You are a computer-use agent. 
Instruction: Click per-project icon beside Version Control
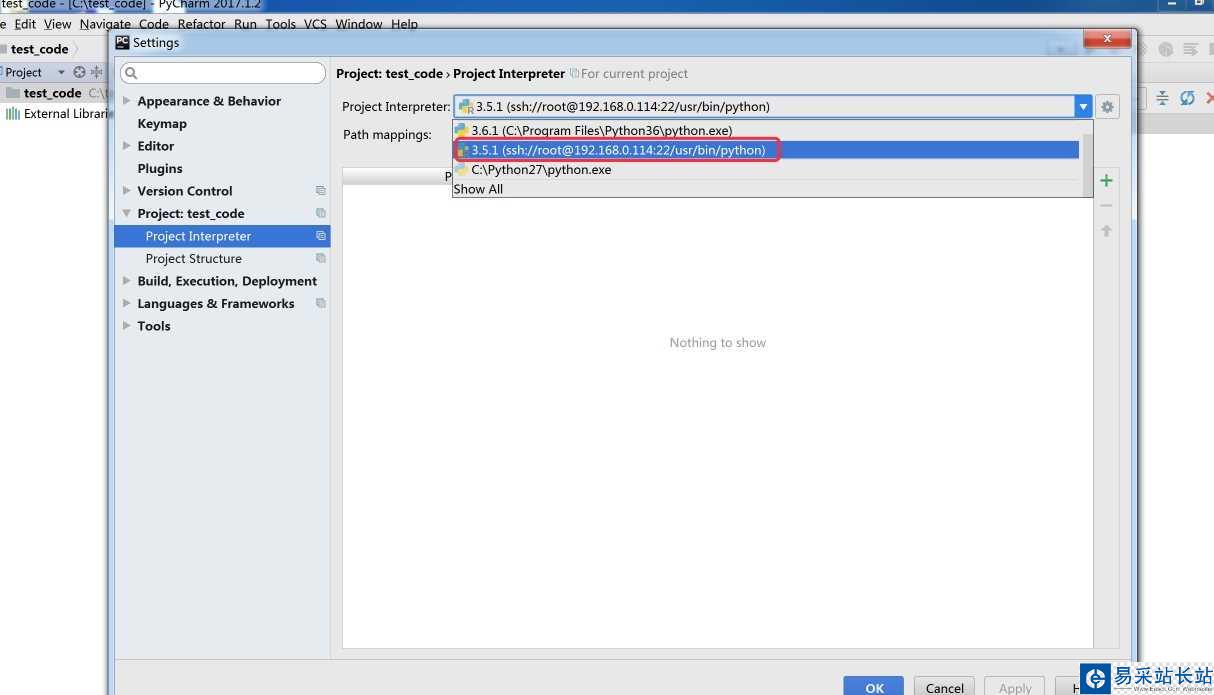(x=321, y=191)
